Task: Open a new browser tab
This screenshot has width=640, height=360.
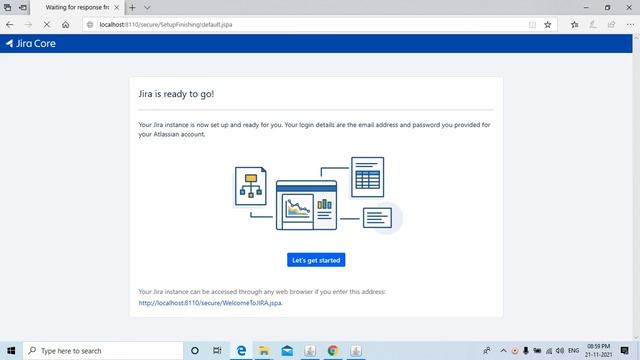Action: pyautogui.click(x=132, y=7)
